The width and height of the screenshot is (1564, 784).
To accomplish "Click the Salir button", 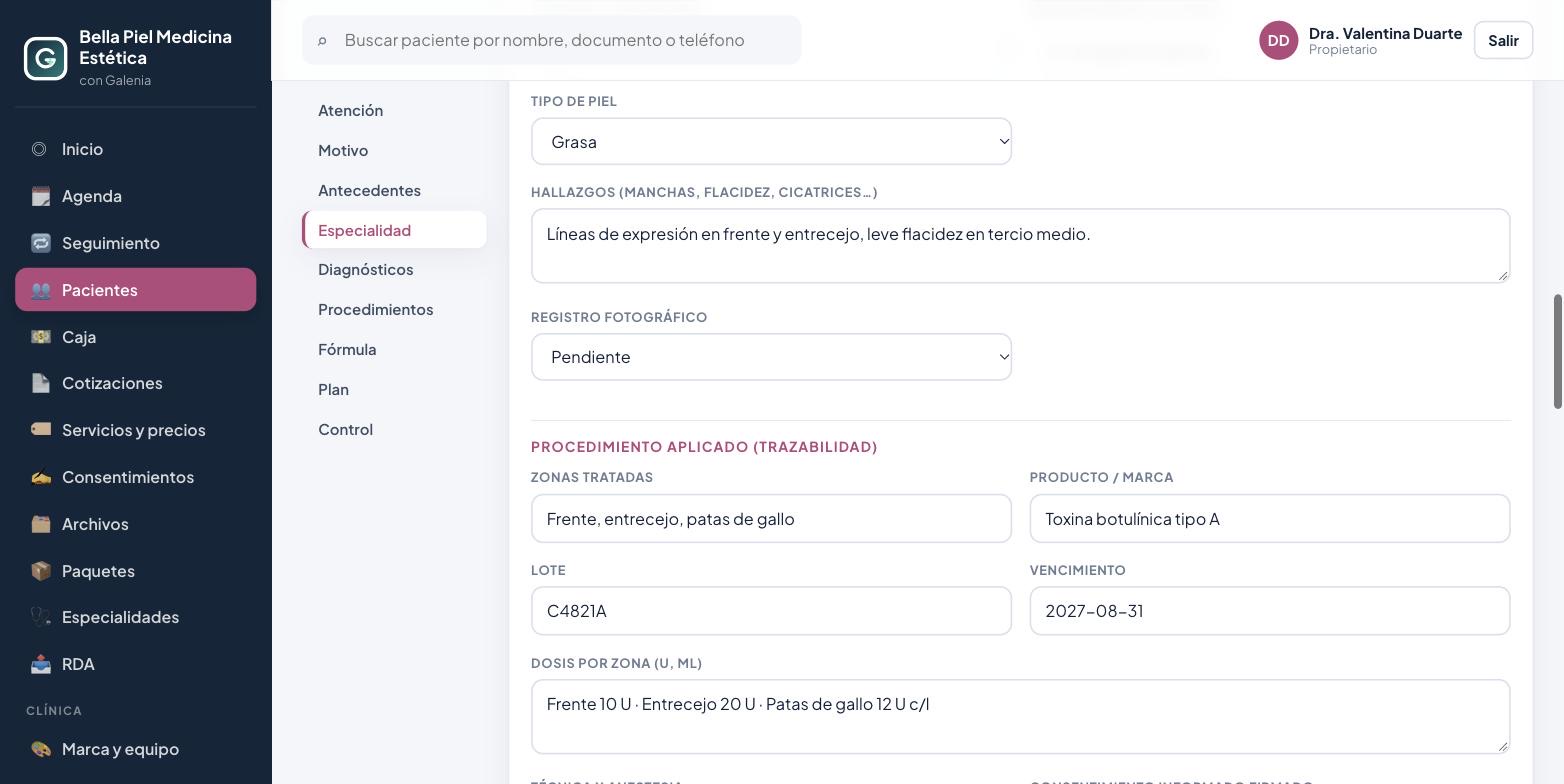I will tap(1503, 40).
